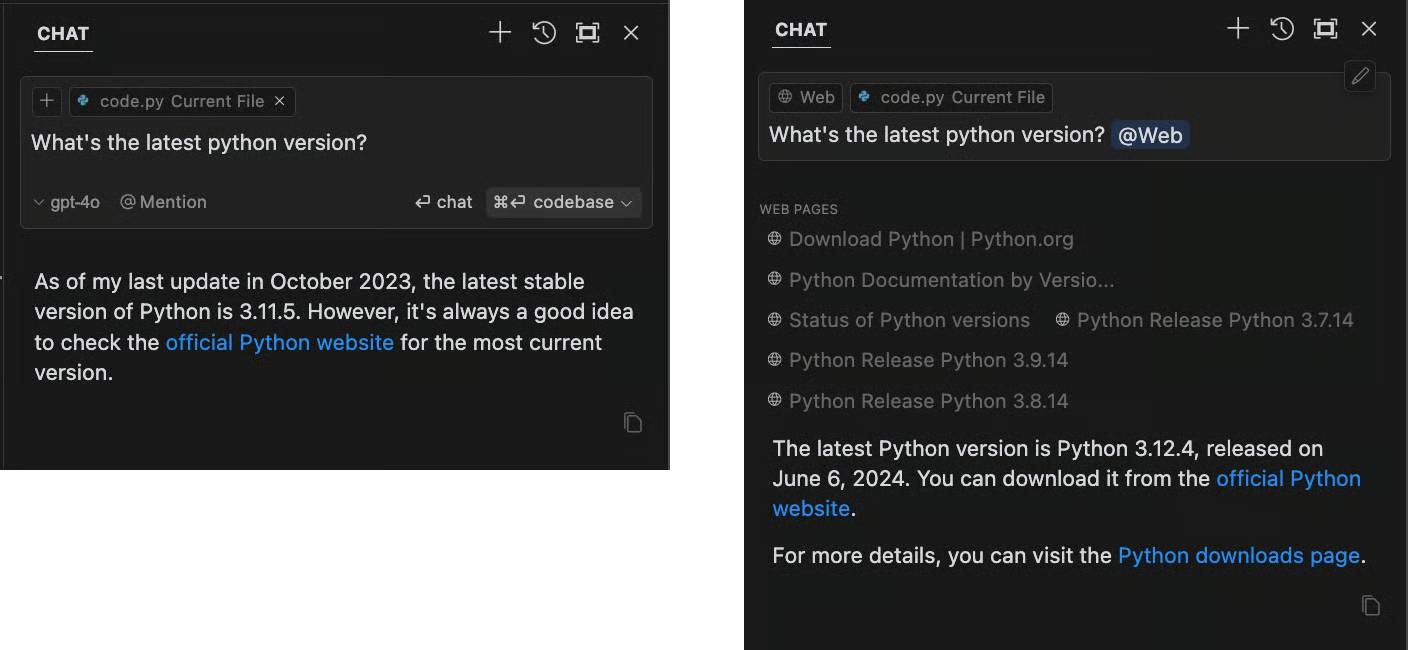This screenshot has height=650, width=1408.
Task: Select the CHAT tab on the left panel
Action: pyautogui.click(x=63, y=33)
